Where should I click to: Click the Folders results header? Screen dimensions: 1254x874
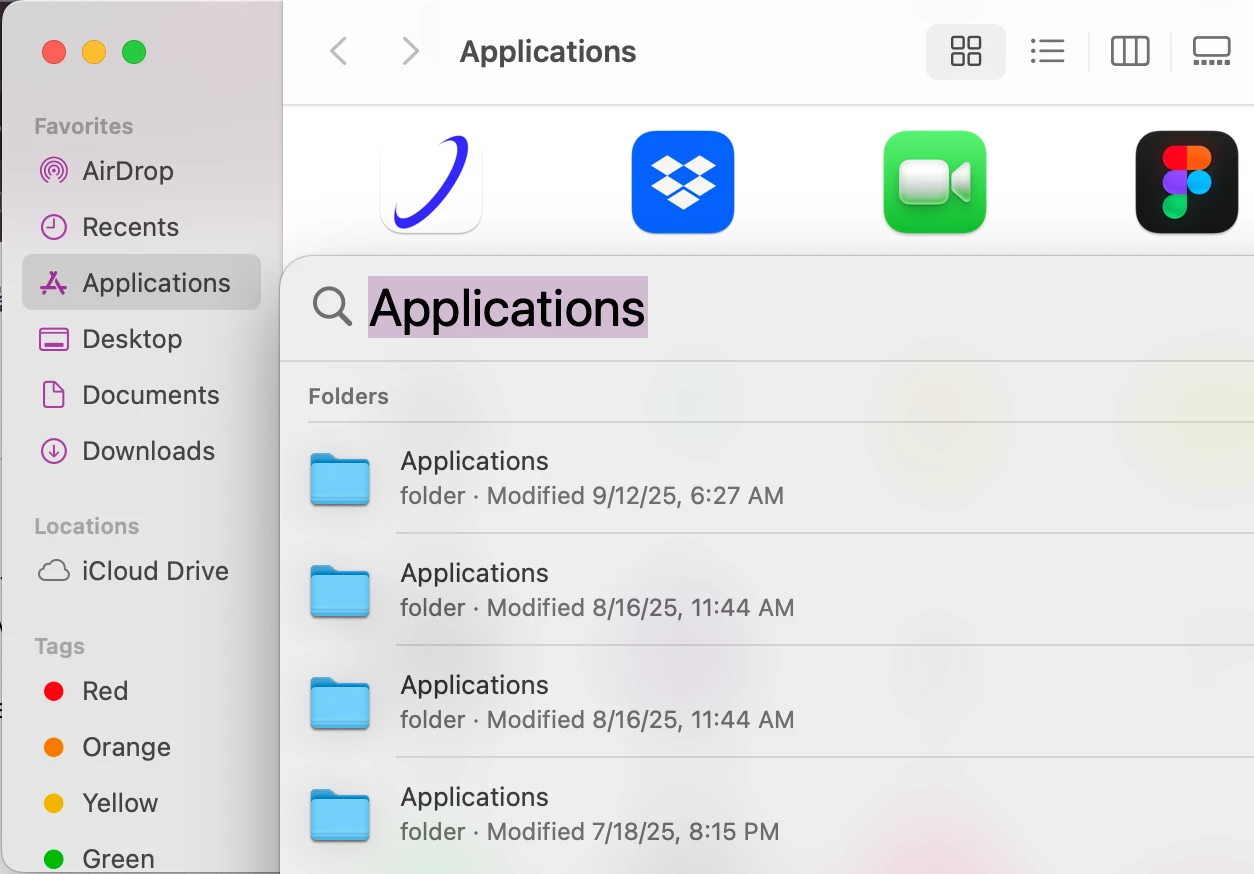pos(348,396)
